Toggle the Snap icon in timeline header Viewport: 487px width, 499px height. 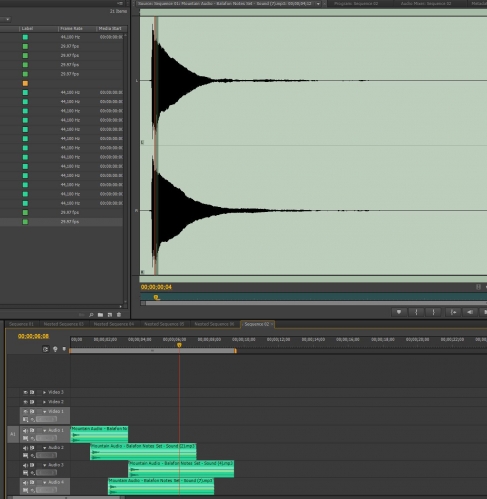46,349
